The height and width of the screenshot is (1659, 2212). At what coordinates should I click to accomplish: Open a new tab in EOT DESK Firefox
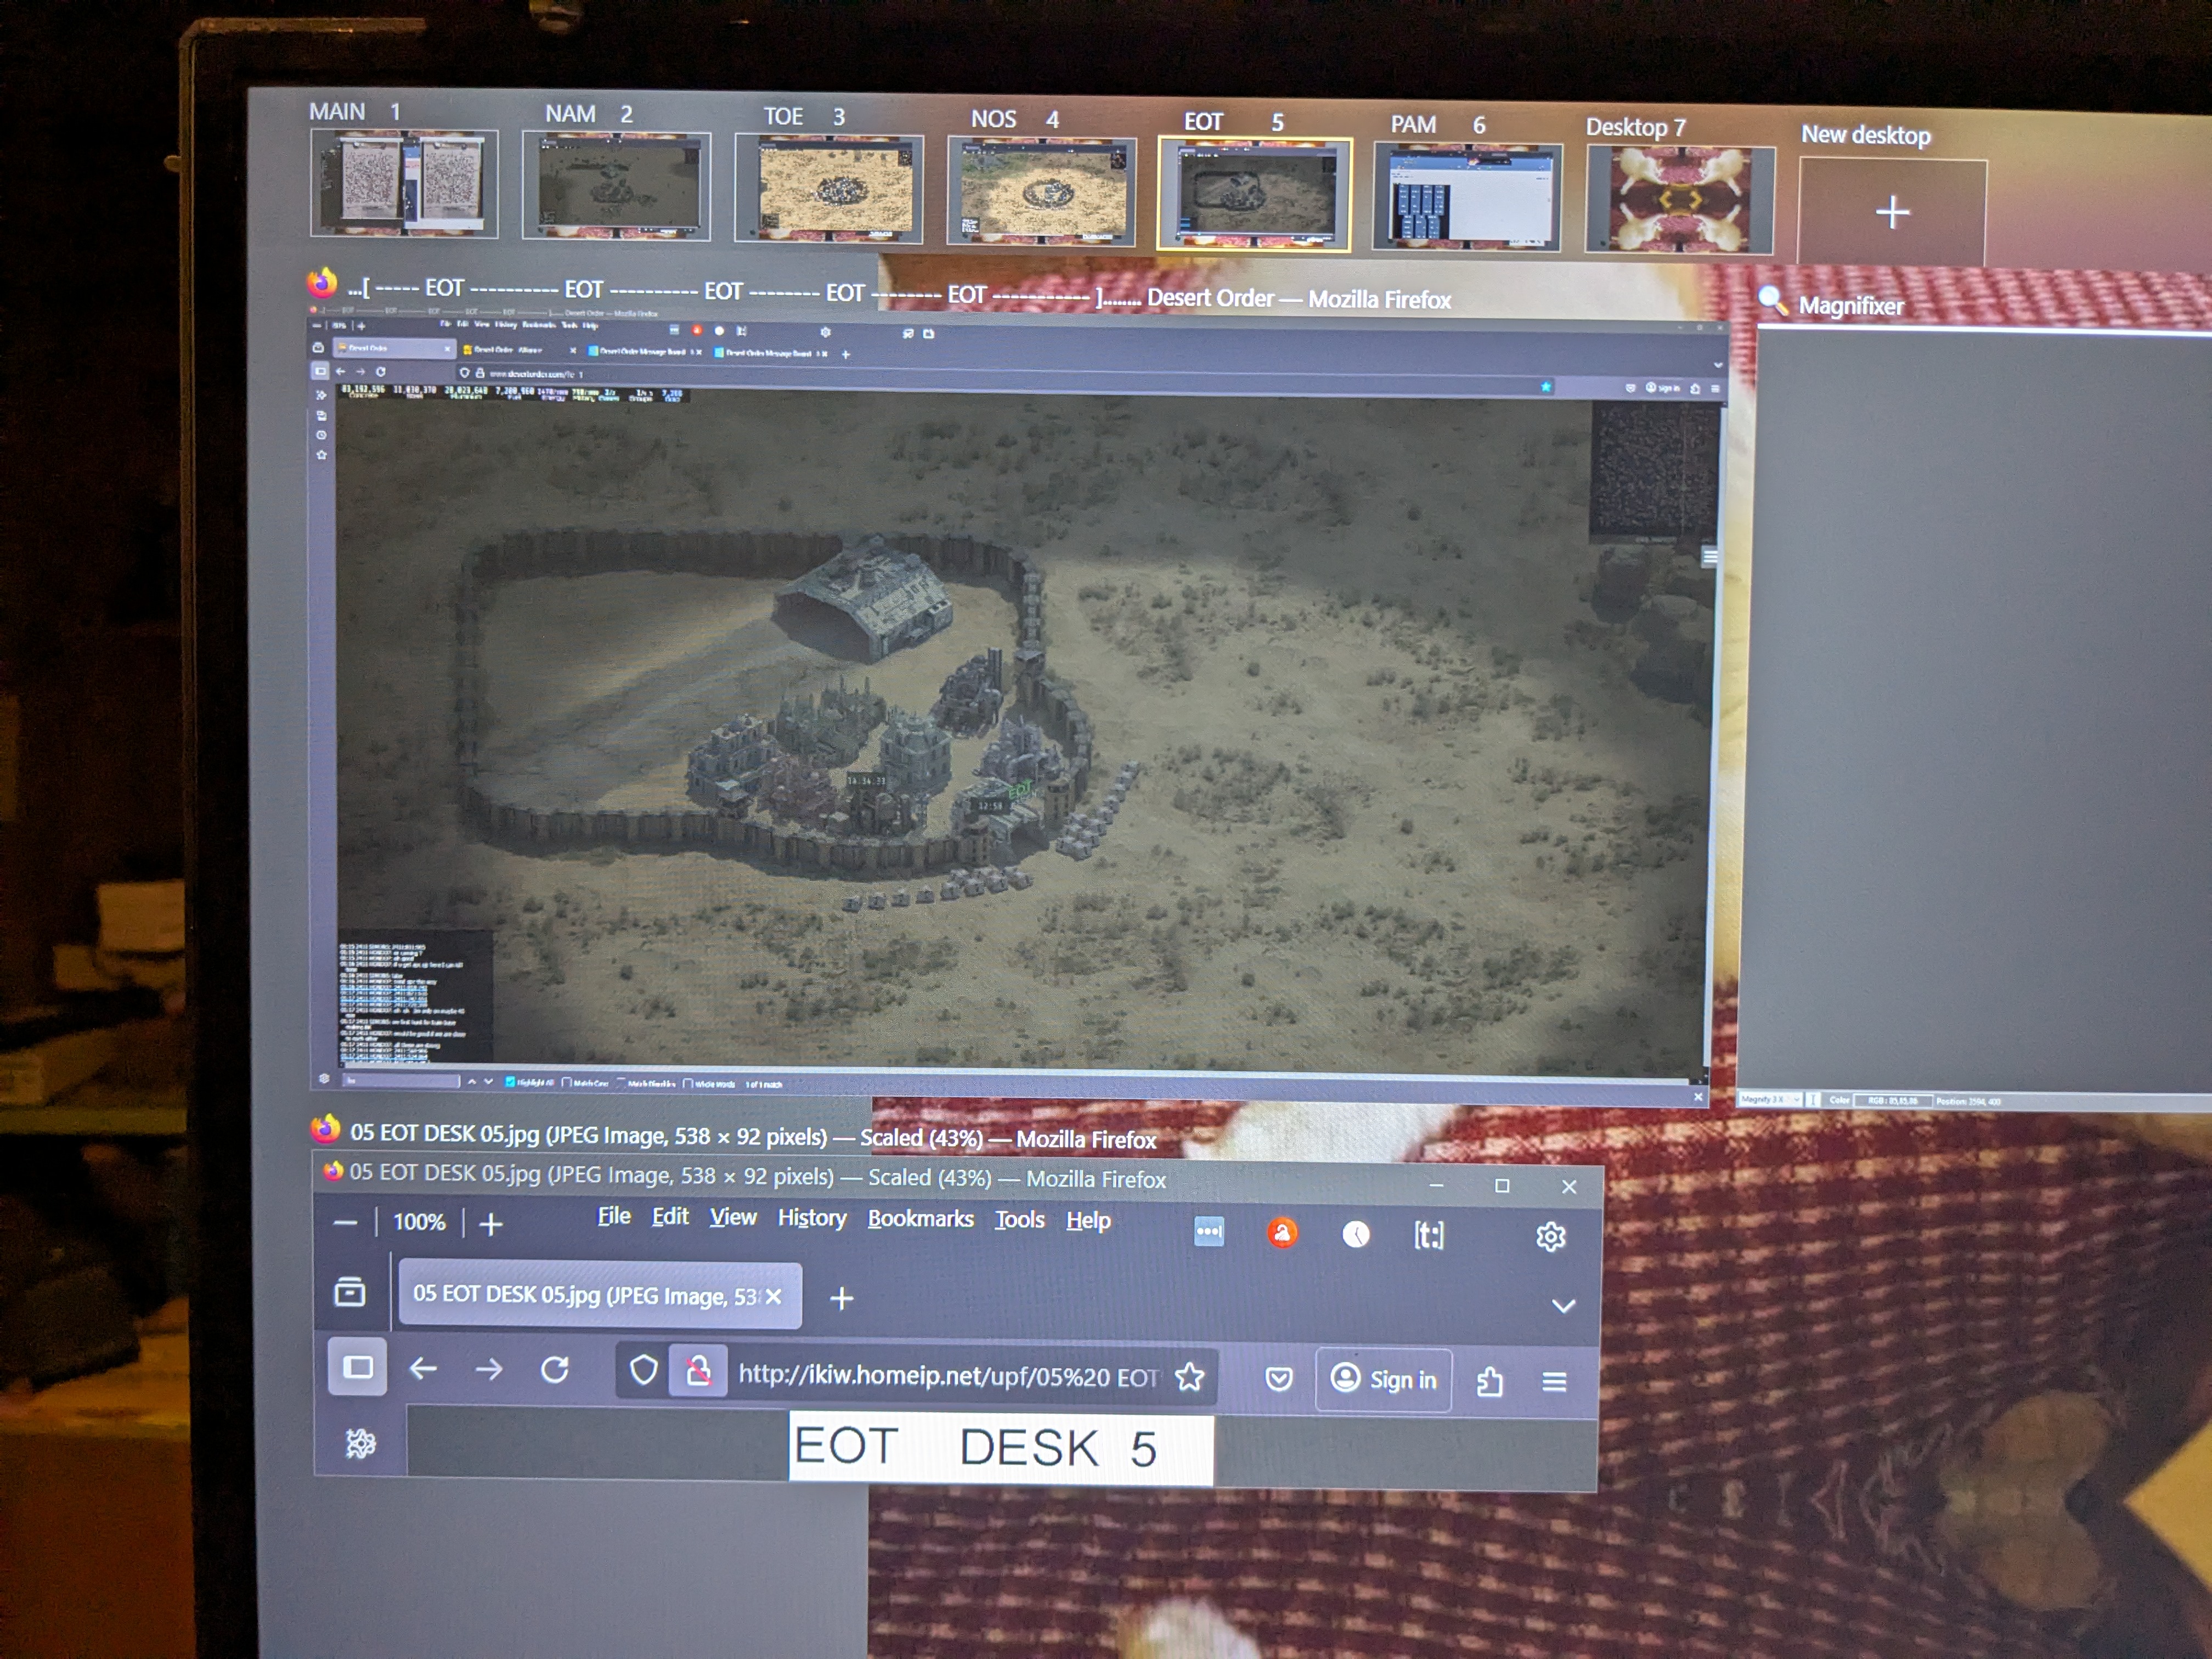coord(842,1298)
